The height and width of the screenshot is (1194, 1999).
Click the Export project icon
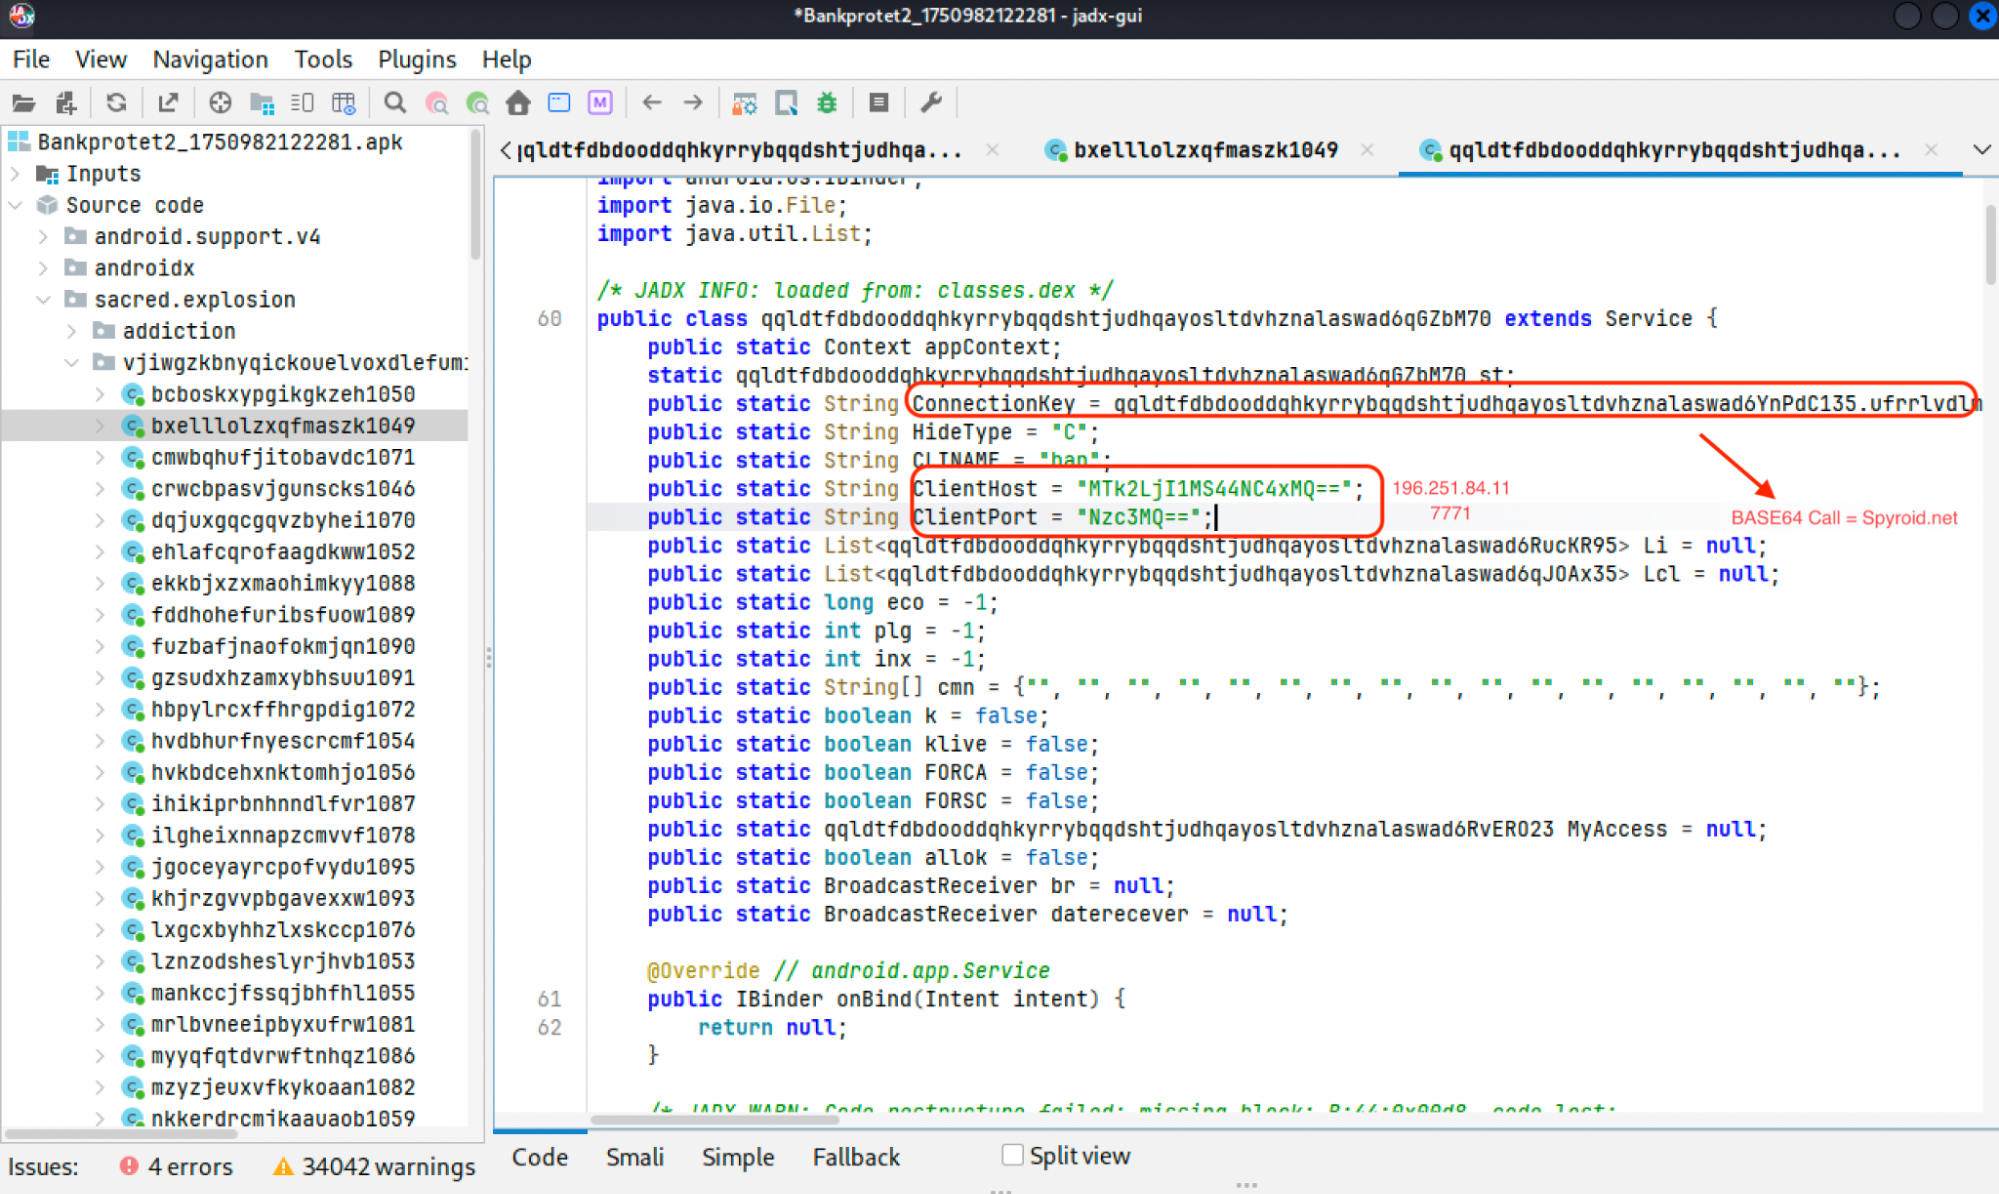coord(168,103)
